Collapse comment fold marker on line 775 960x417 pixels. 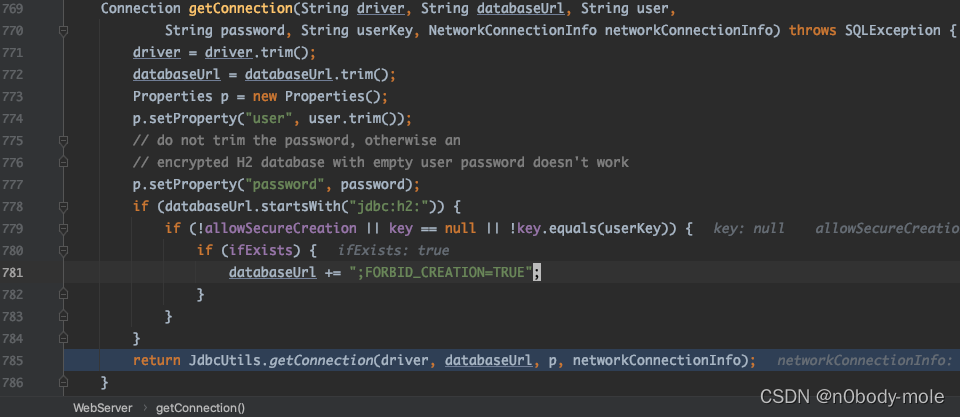tap(63, 141)
